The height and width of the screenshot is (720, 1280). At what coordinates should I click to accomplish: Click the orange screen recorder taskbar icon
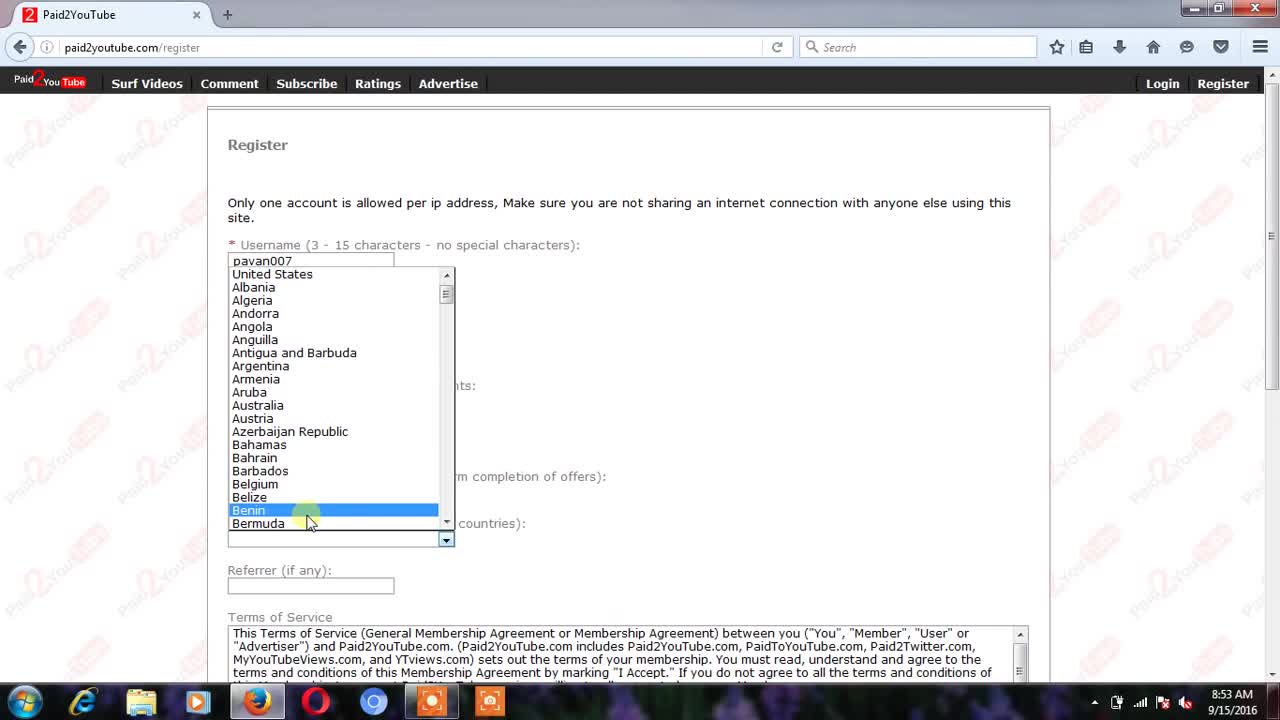[x=432, y=702]
